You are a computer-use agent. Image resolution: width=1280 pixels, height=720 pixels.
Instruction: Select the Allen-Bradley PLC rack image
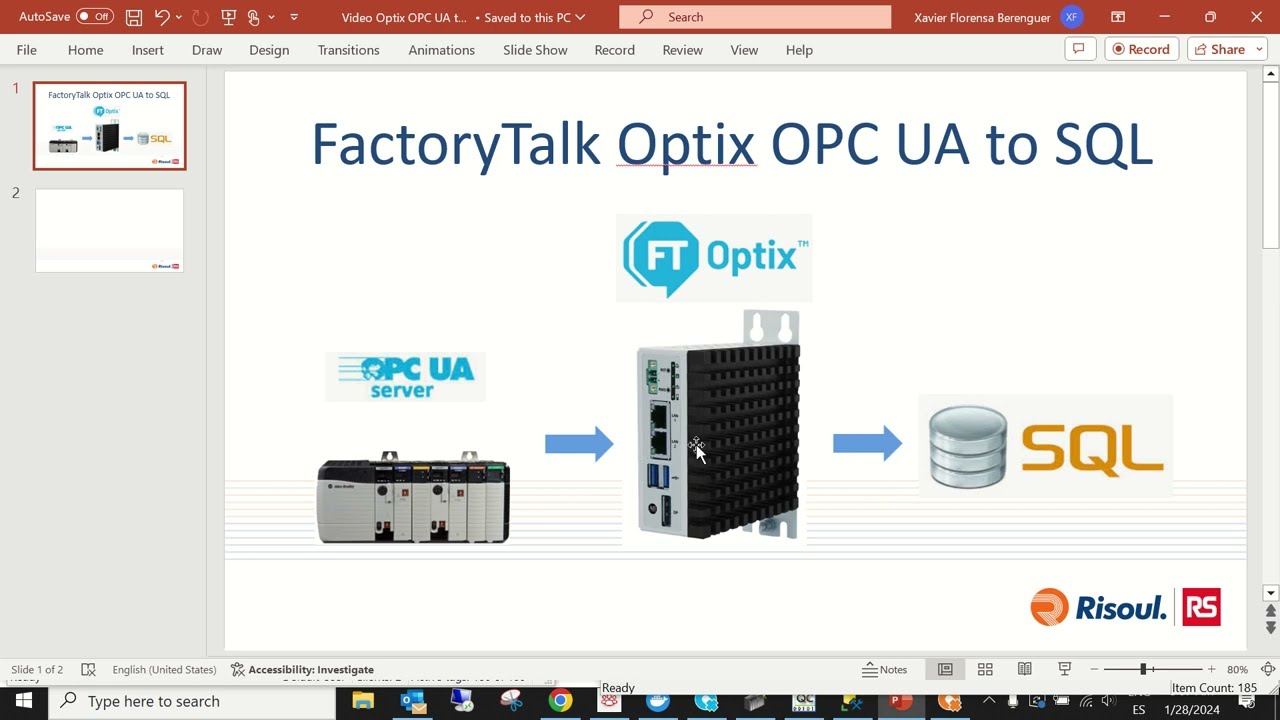[413, 498]
